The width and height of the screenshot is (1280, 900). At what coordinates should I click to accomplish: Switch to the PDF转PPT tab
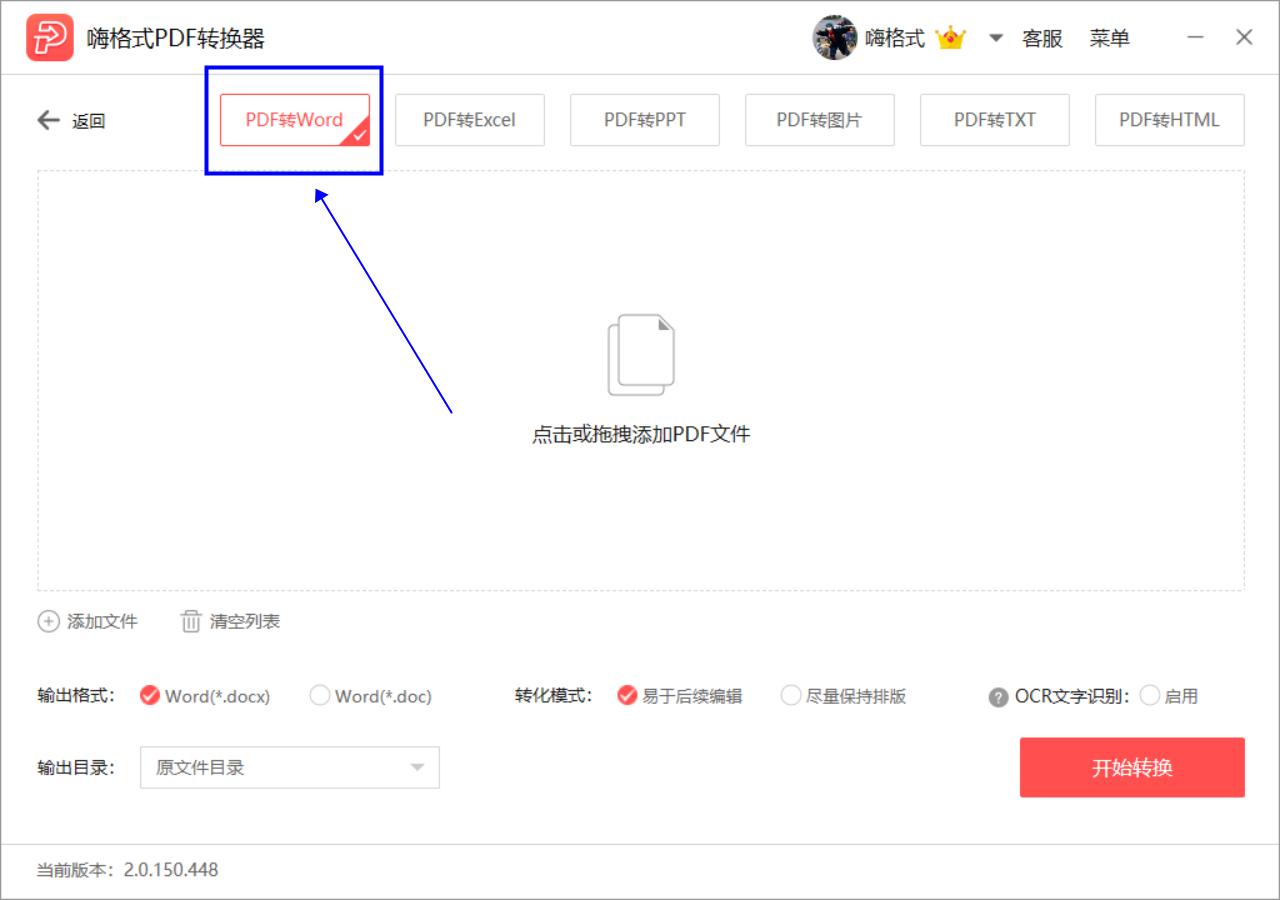tap(645, 120)
